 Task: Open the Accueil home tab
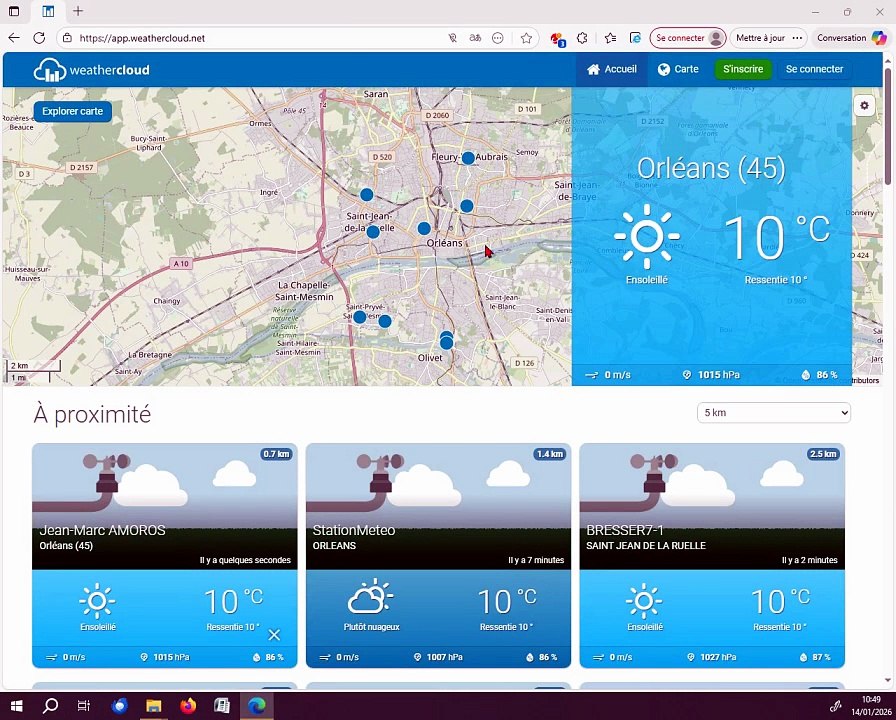click(x=611, y=69)
